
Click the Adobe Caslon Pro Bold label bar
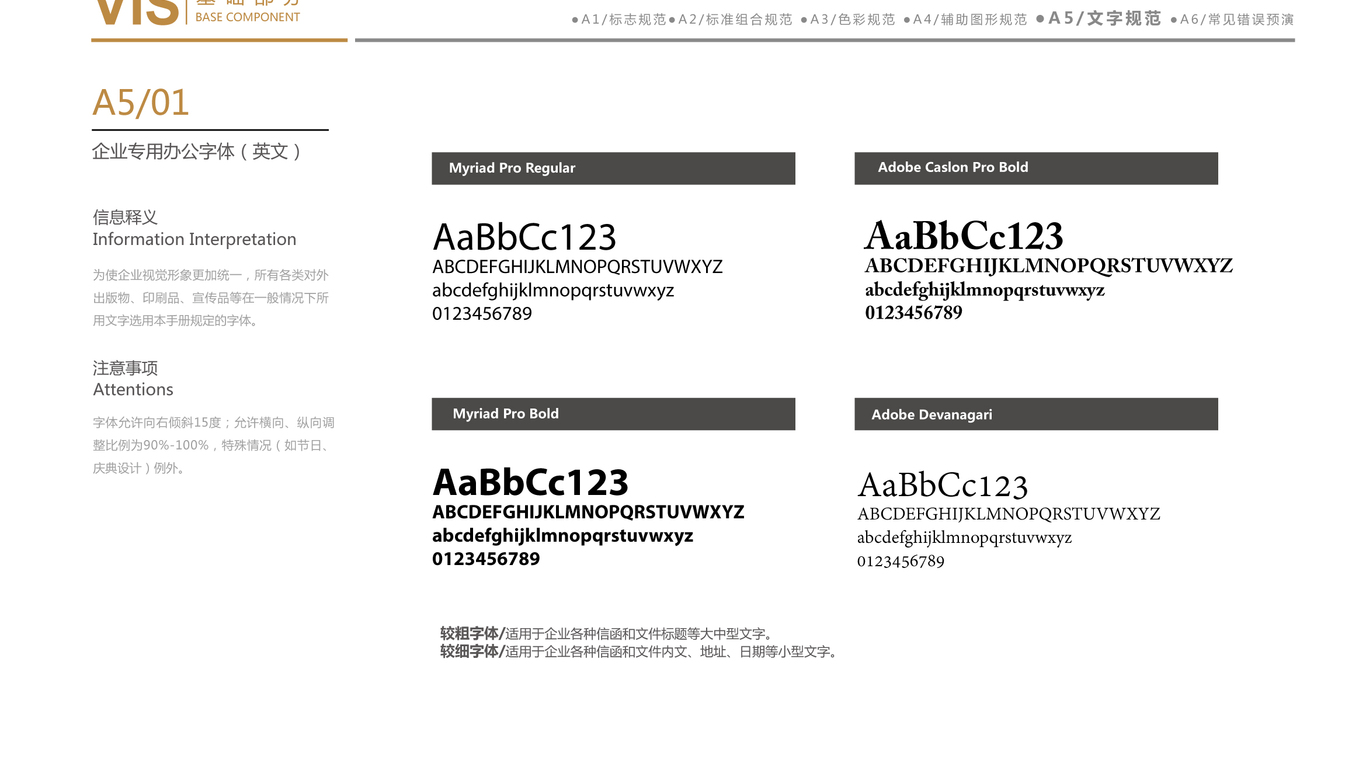click(1036, 168)
